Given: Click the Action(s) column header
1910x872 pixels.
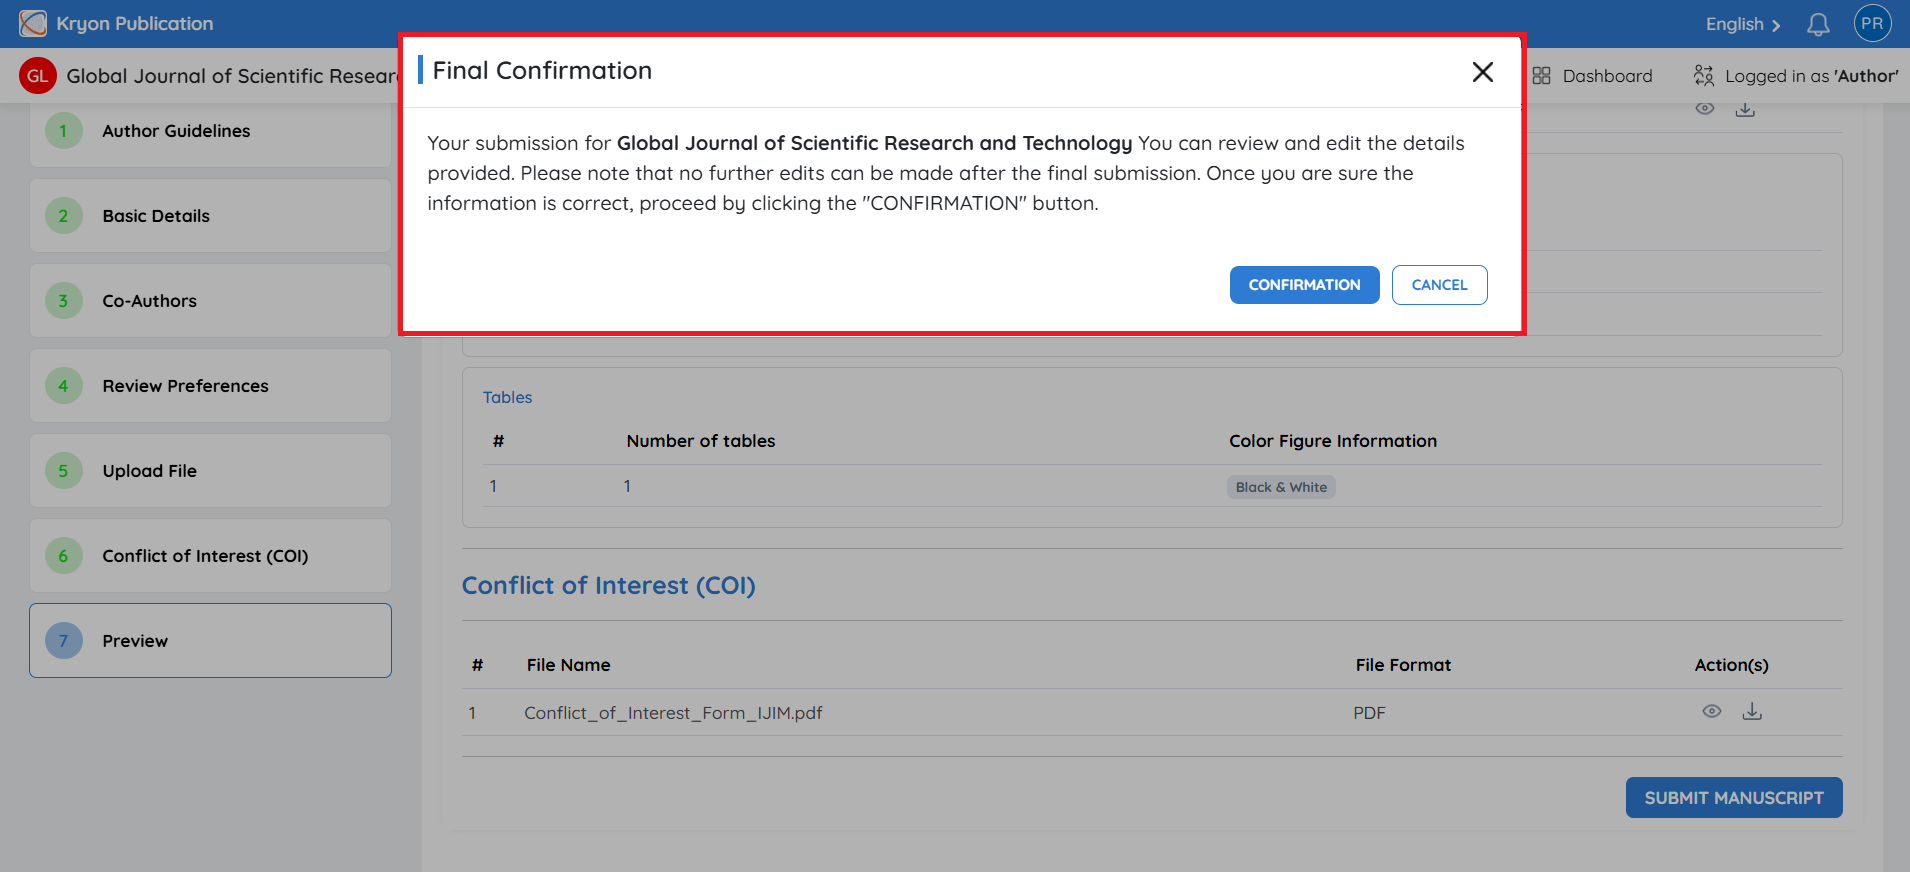Looking at the screenshot, I should (1731, 665).
